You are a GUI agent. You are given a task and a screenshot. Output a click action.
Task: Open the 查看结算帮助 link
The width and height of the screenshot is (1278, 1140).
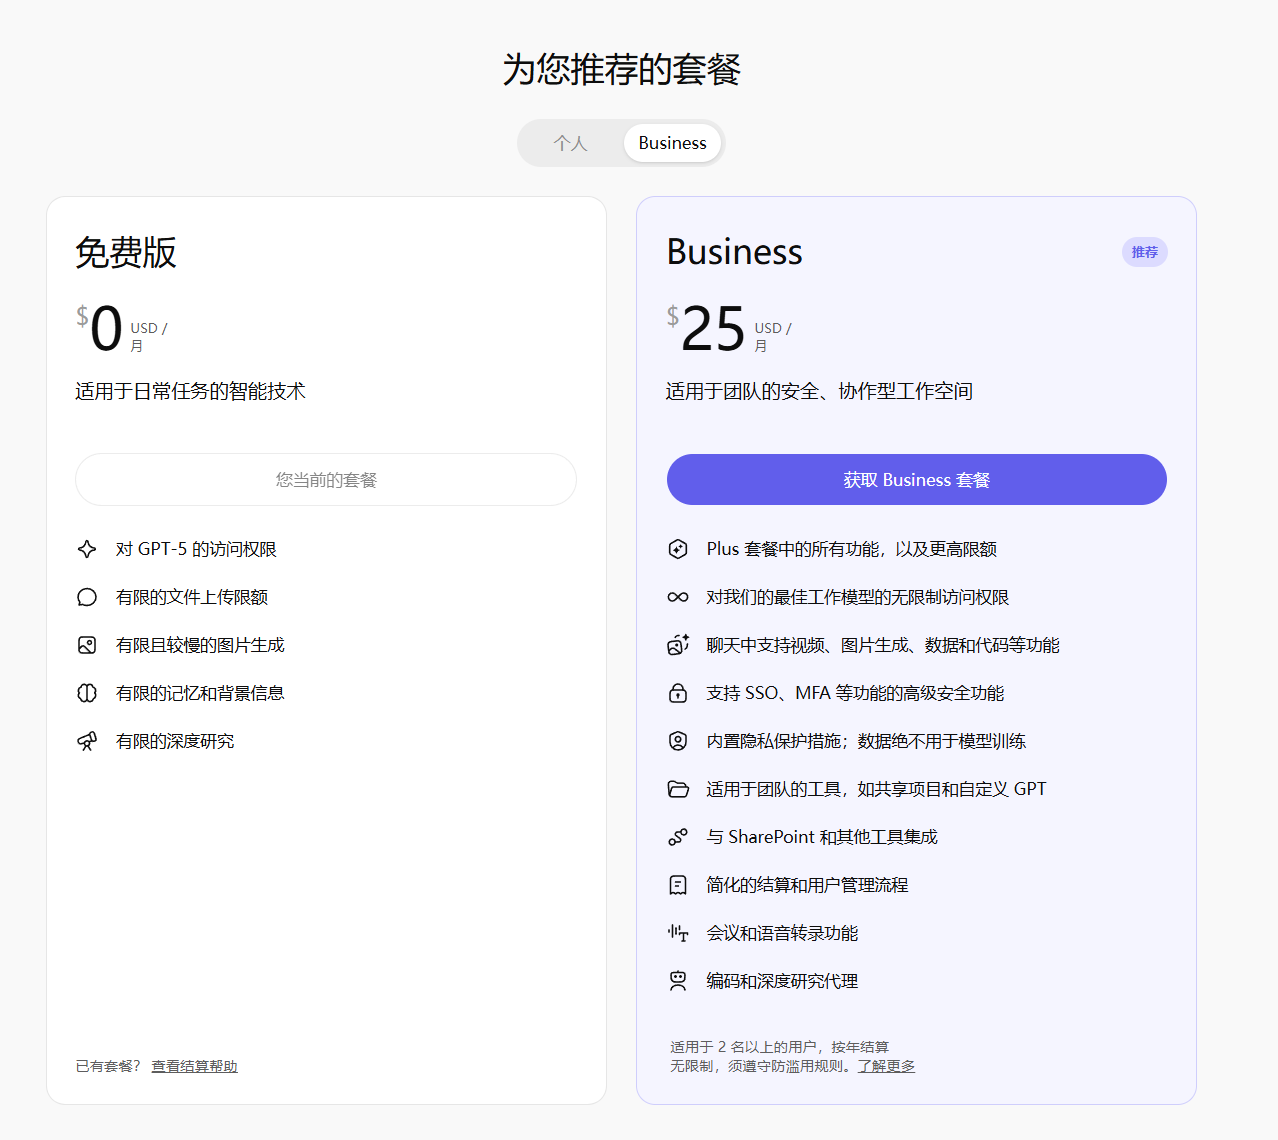coord(194,1066)
